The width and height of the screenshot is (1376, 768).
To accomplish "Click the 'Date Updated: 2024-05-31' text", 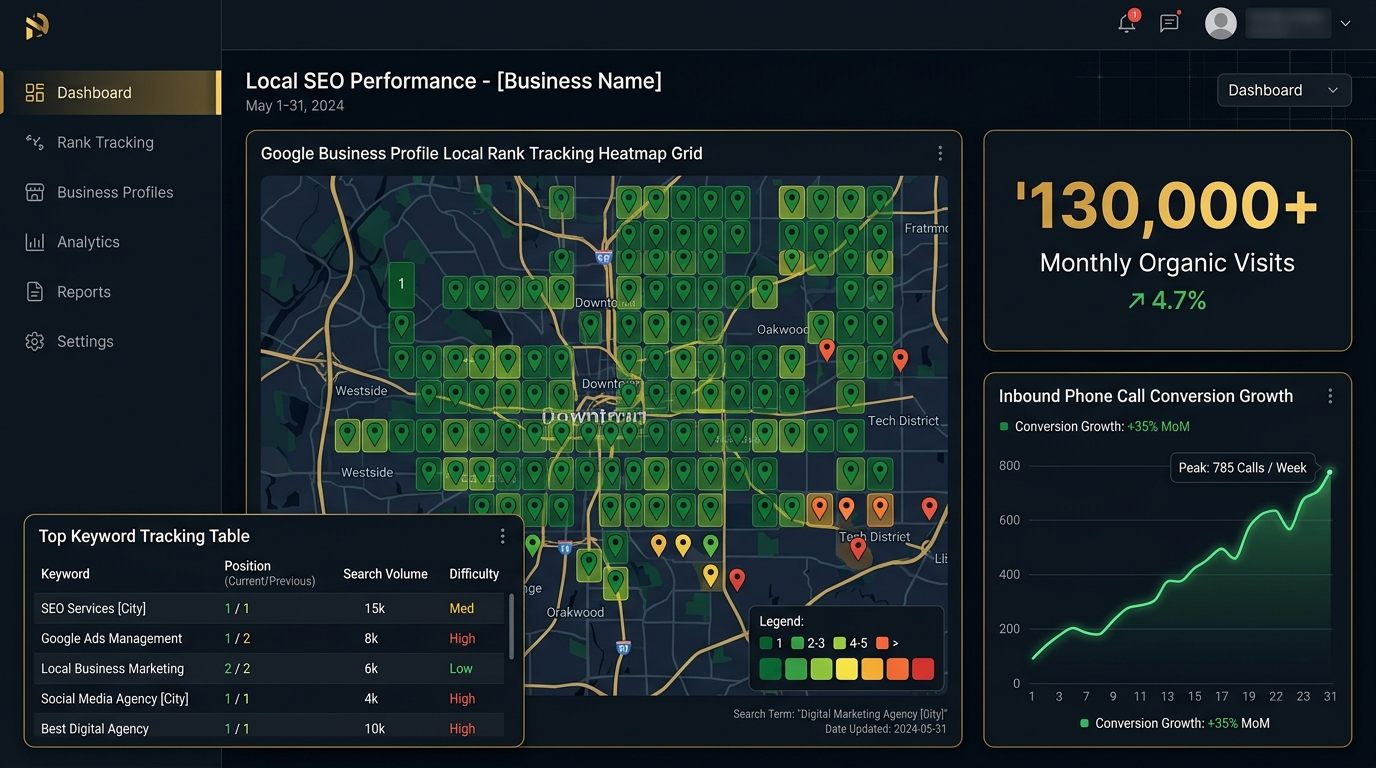I will point(886,729).
